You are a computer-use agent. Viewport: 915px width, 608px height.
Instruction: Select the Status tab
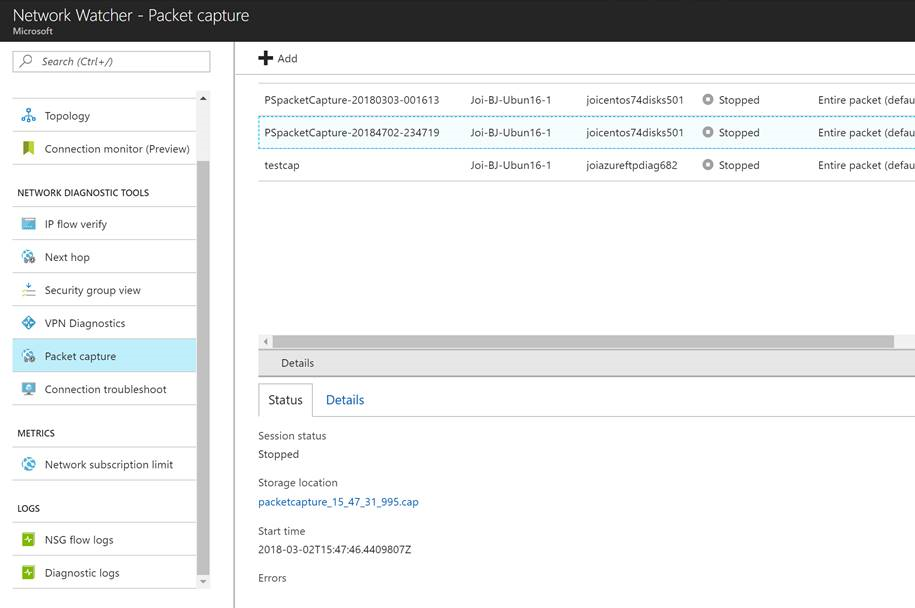pyautogui.click(x=285, y=400)
